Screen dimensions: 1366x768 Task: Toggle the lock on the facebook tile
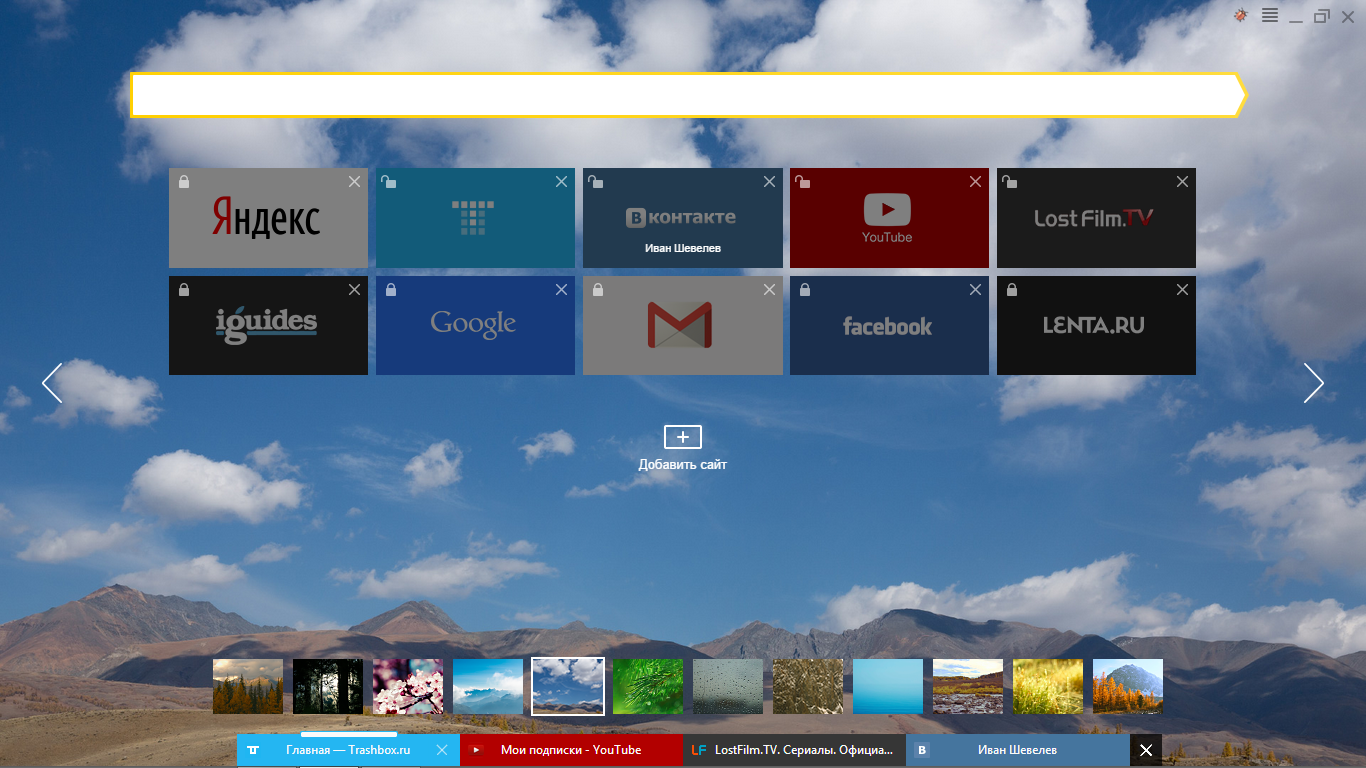point(804,290)
